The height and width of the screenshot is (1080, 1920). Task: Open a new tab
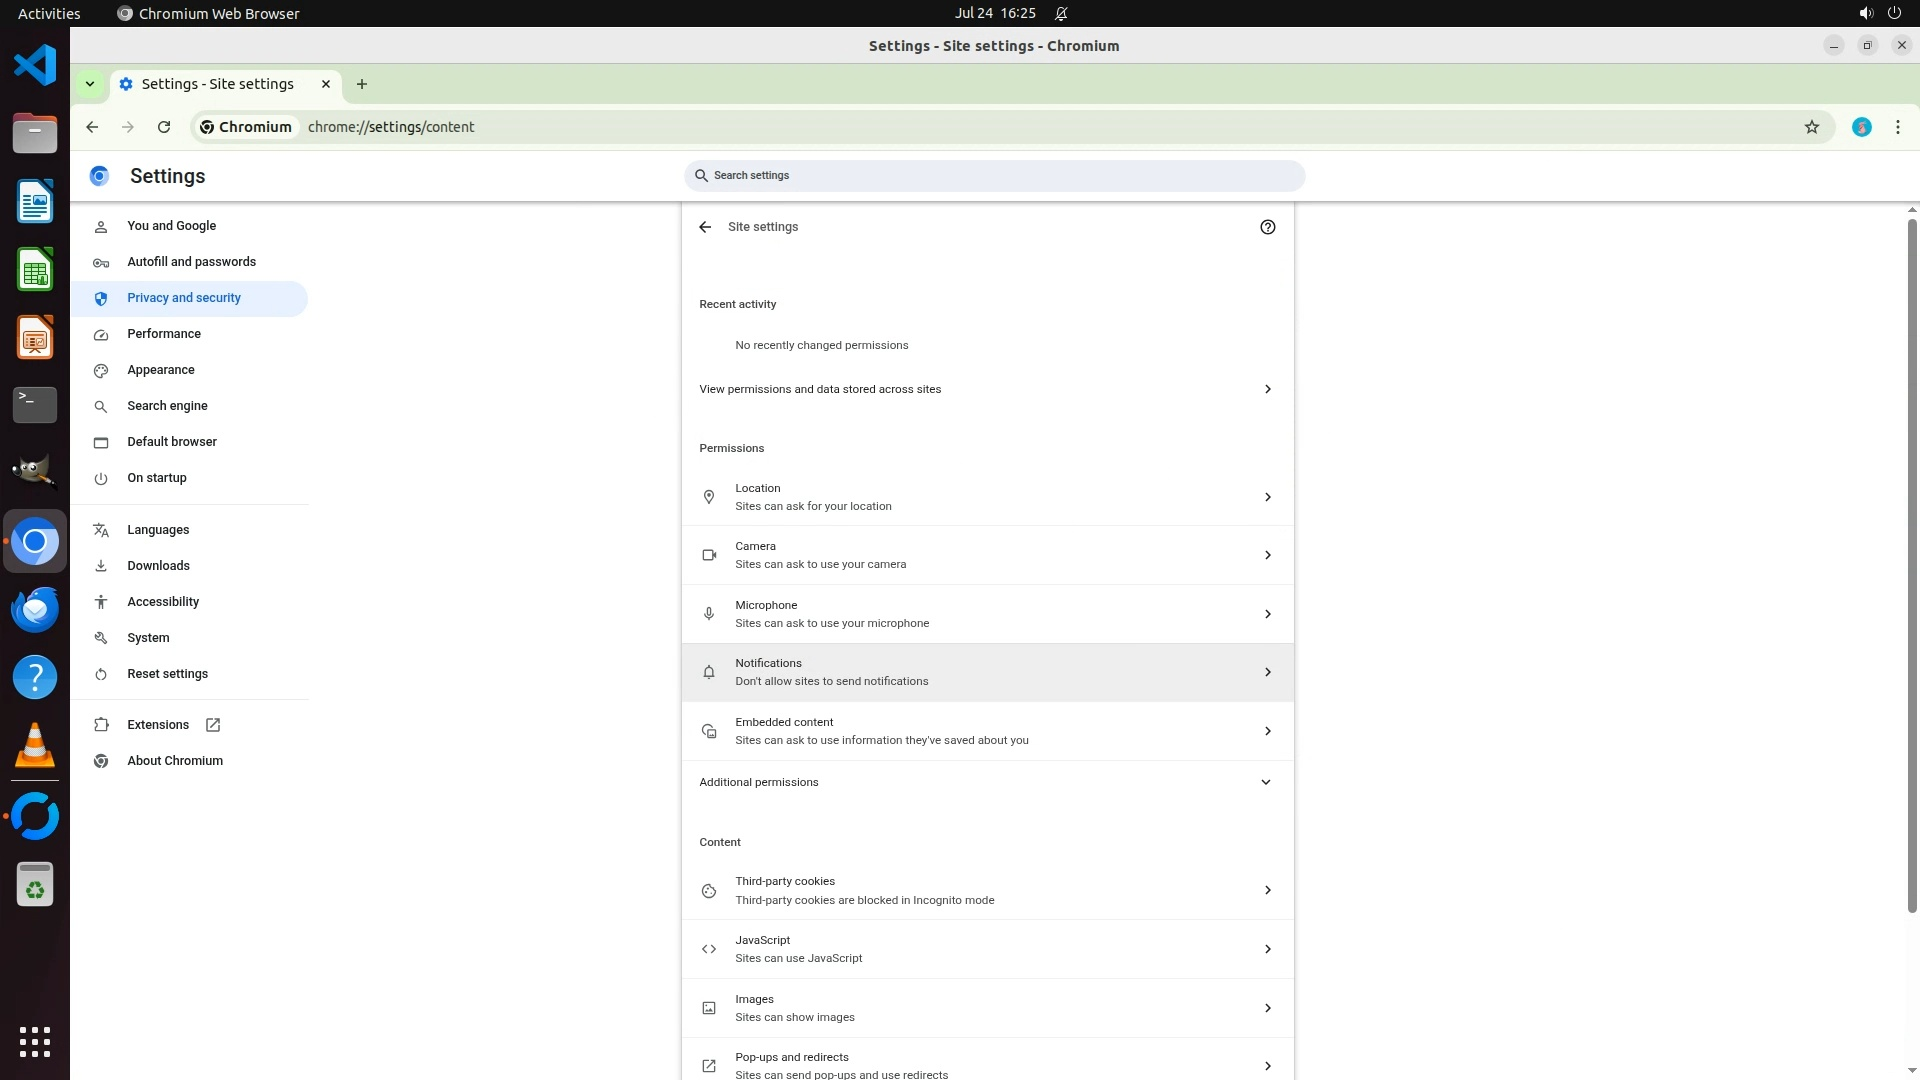(x=362, y=84)
